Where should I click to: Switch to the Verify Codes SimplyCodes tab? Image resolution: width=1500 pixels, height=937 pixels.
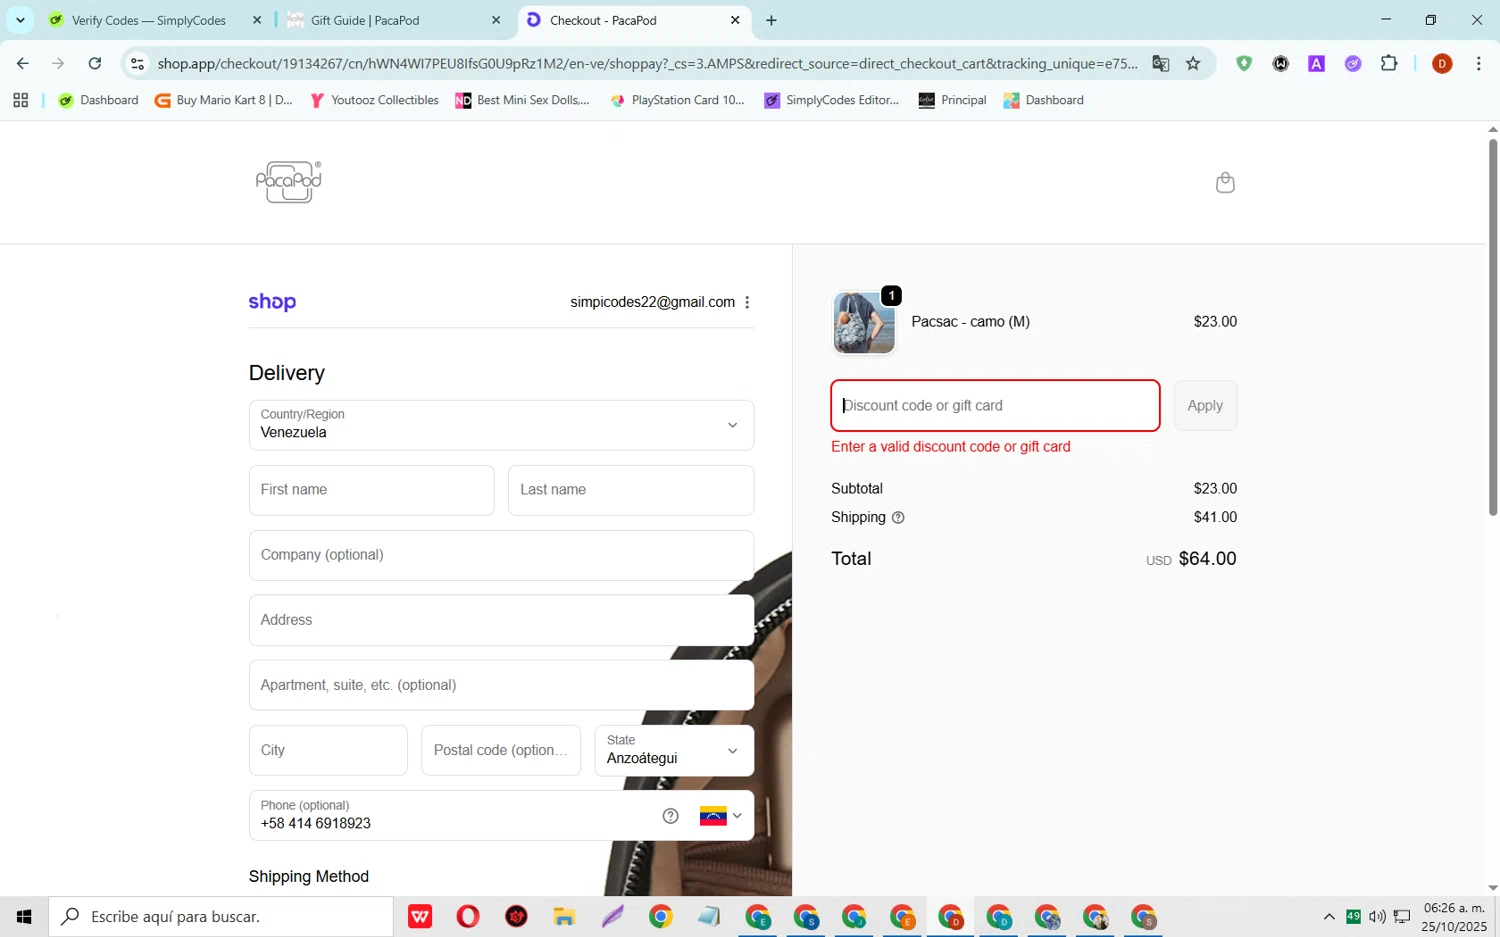tap(149, 20)
